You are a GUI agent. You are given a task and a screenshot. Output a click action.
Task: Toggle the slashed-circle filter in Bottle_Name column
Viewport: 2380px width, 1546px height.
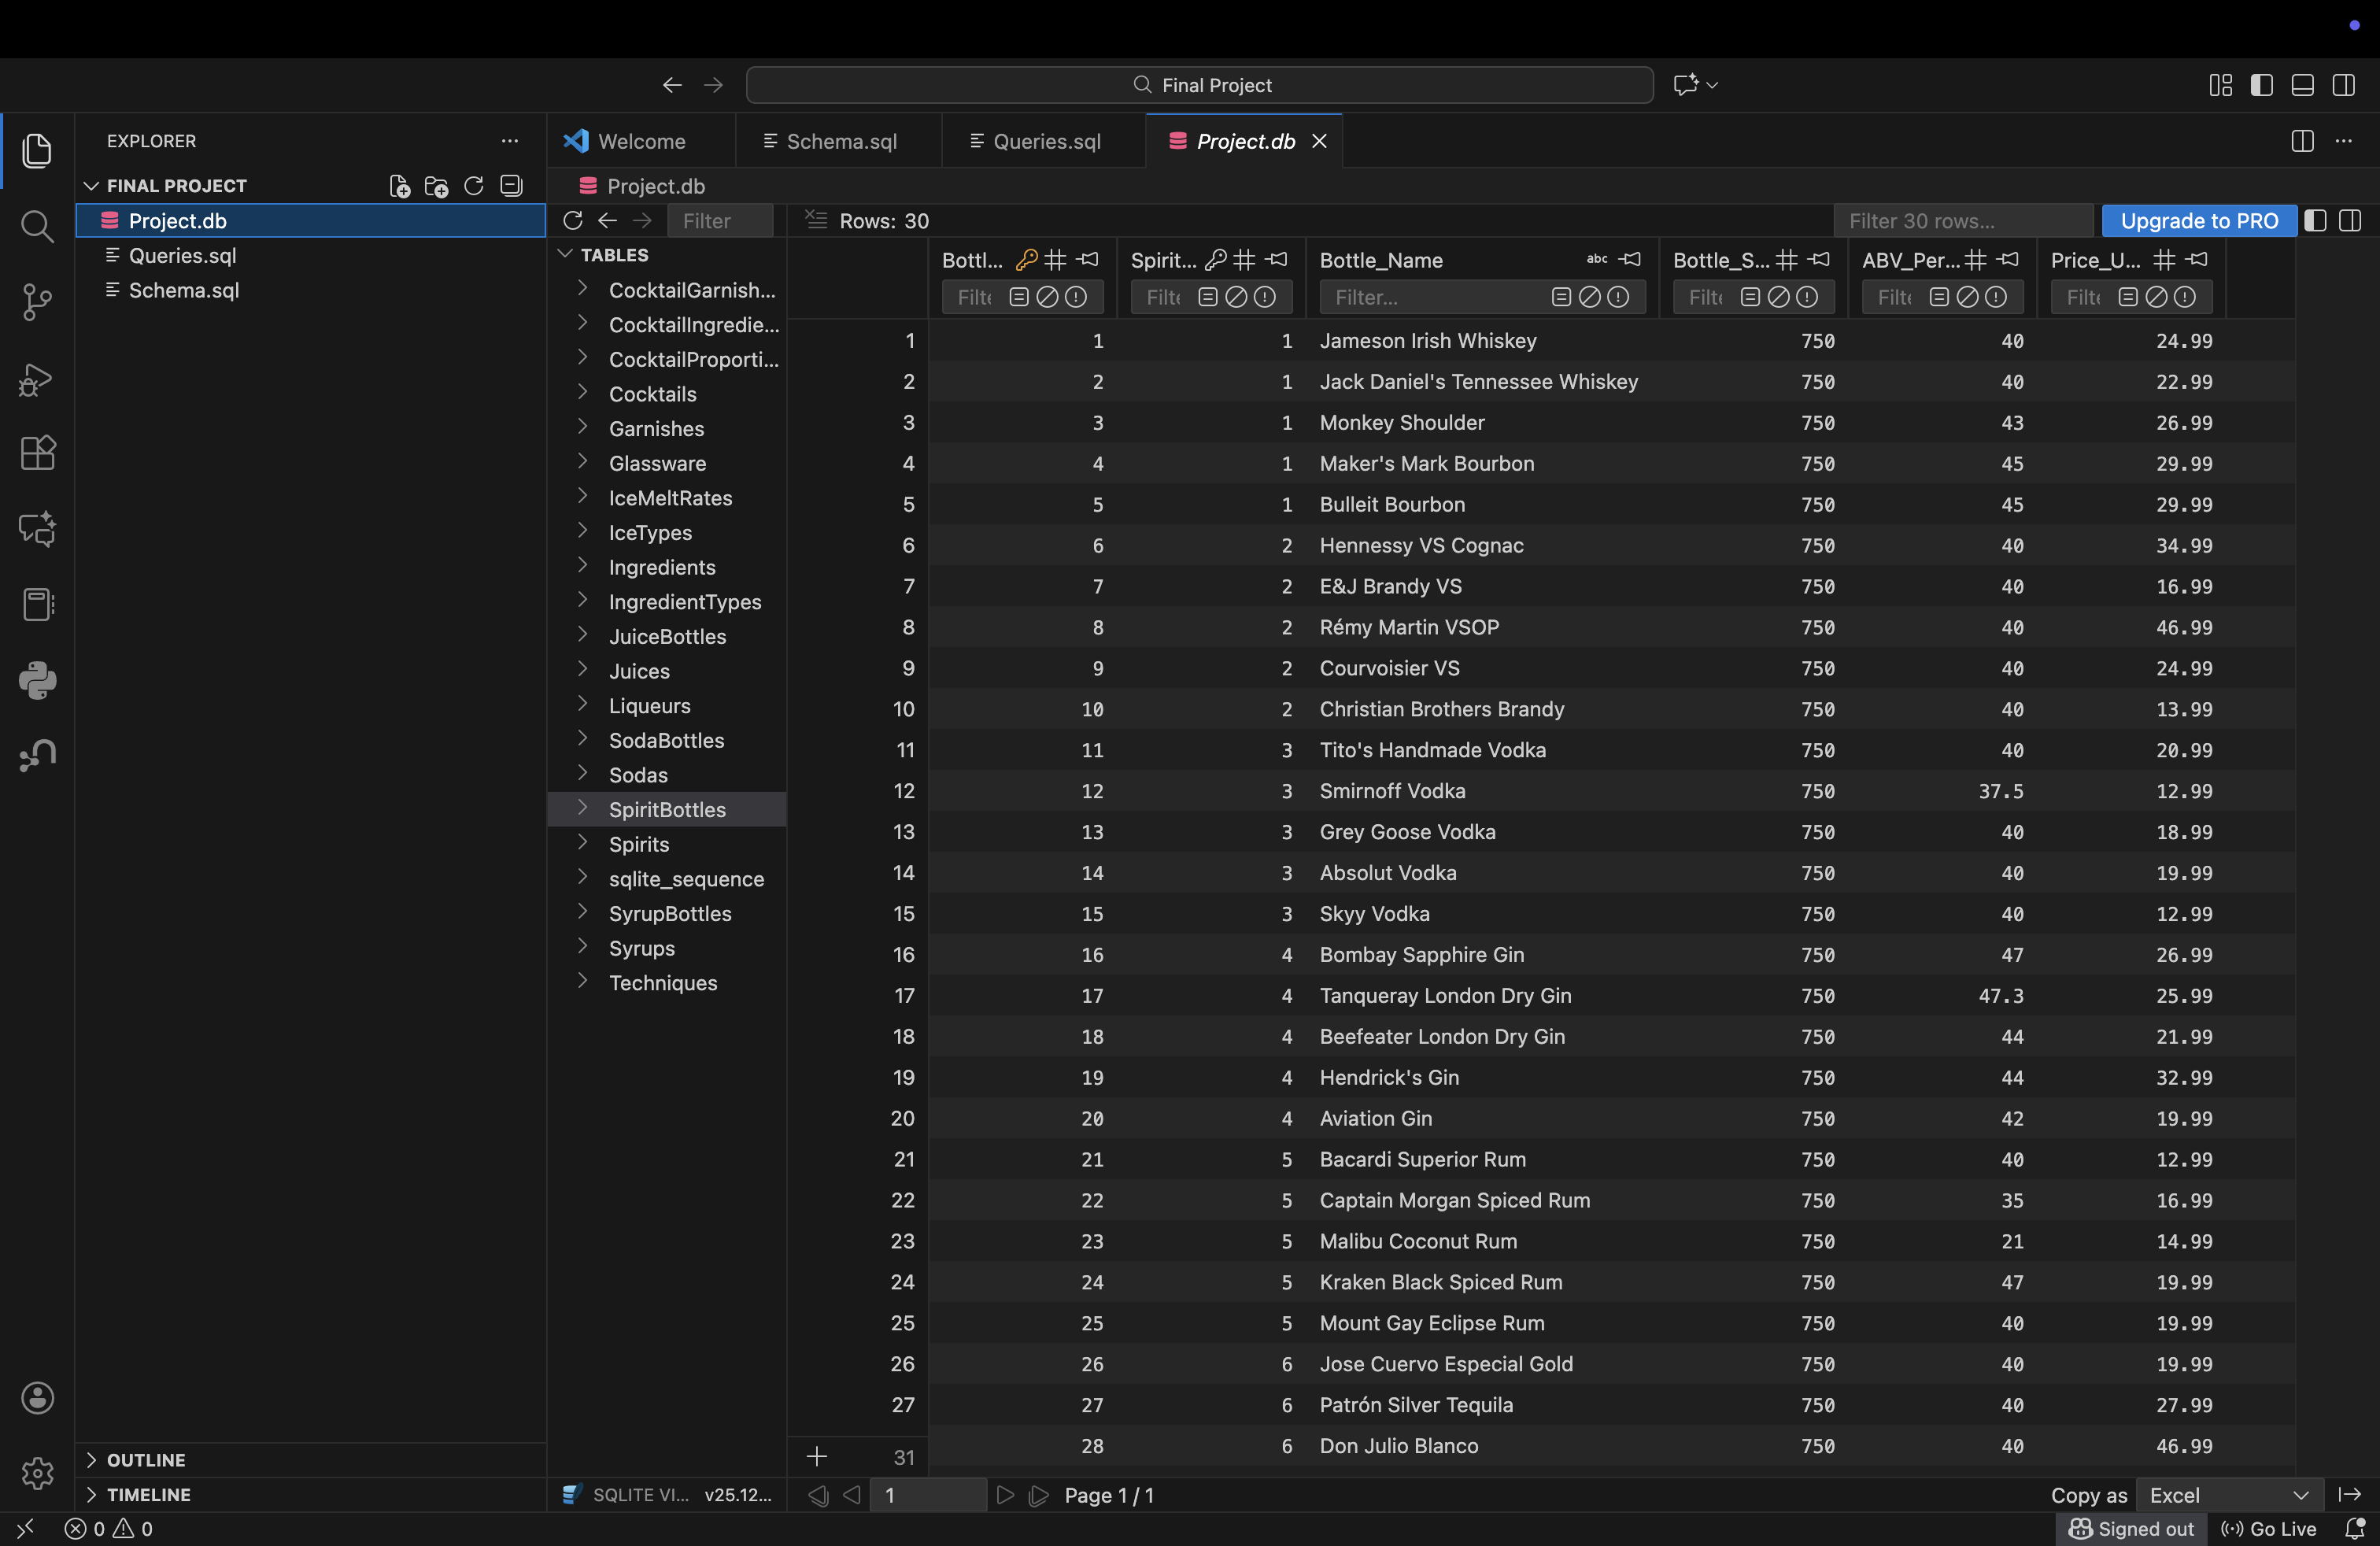1590,297
